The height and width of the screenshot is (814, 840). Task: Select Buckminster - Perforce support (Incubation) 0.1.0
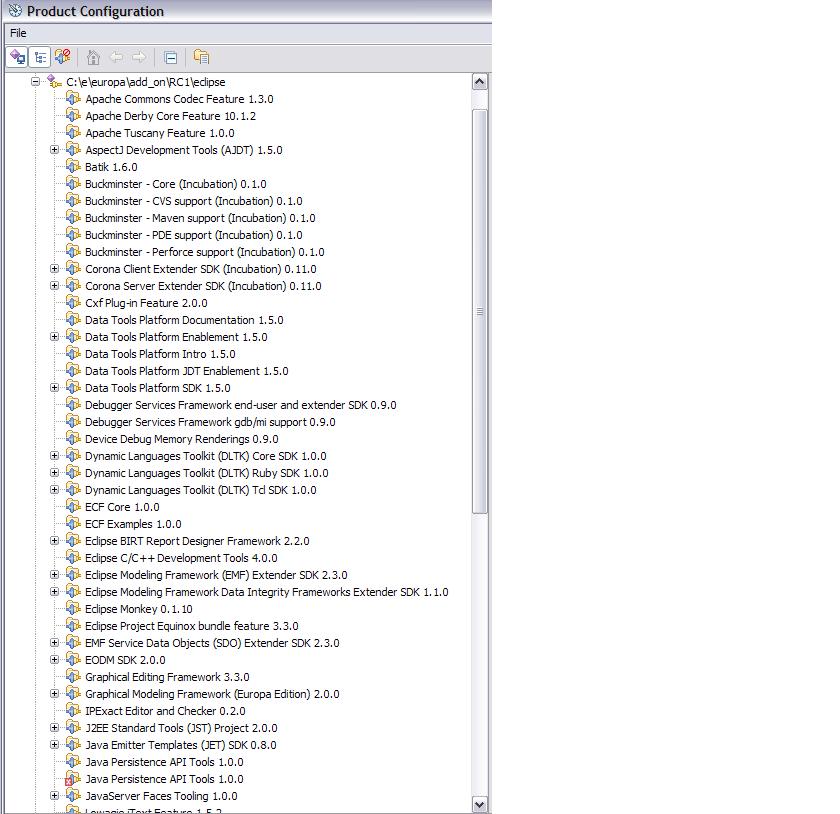click(205, 252)
